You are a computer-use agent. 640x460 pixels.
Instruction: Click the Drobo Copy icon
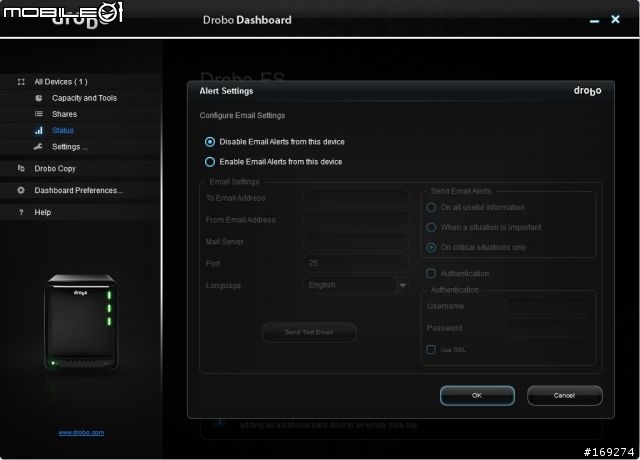coord(21,168)
